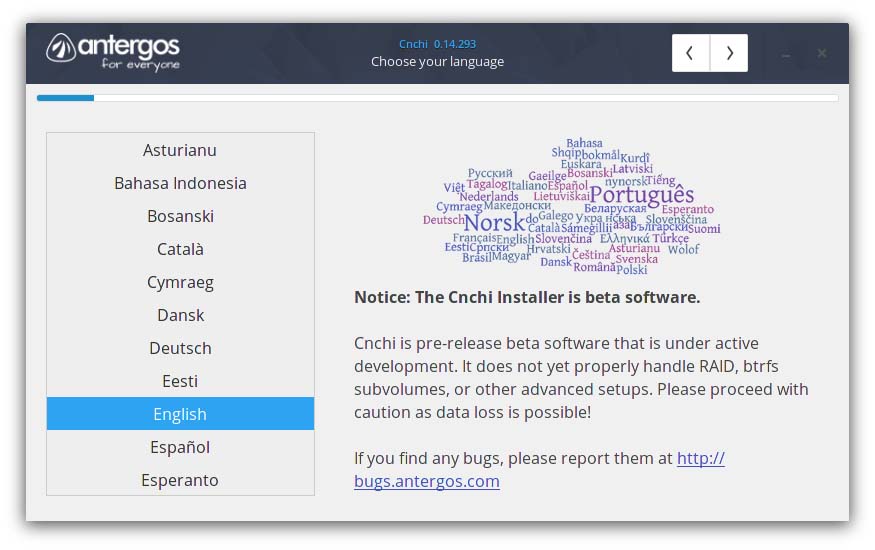Image resolution: width=875 pixels, height=550 pixels.
Task: Select Bahasa Indonesia language
Action: 180,183
